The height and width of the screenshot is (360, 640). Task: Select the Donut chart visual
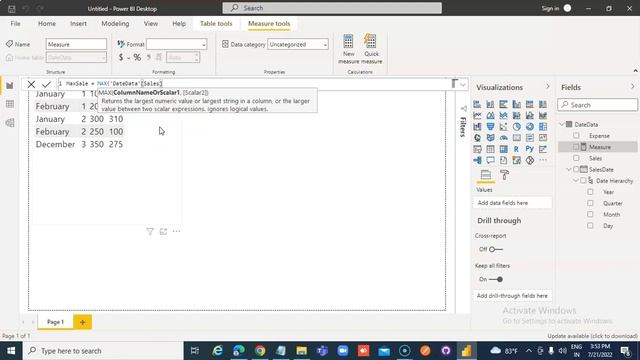[x=529, y=127]
